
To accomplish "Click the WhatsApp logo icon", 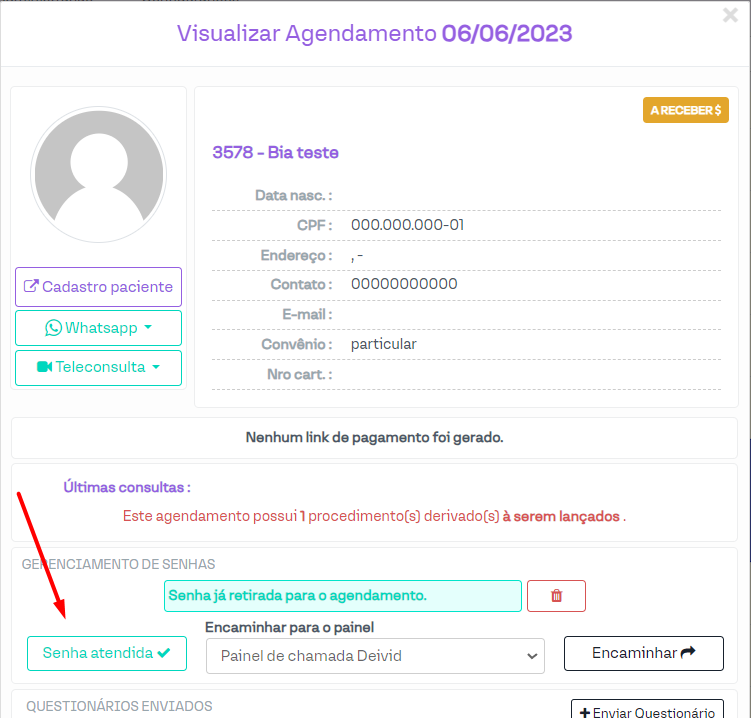I will click(x=53, y=328).
